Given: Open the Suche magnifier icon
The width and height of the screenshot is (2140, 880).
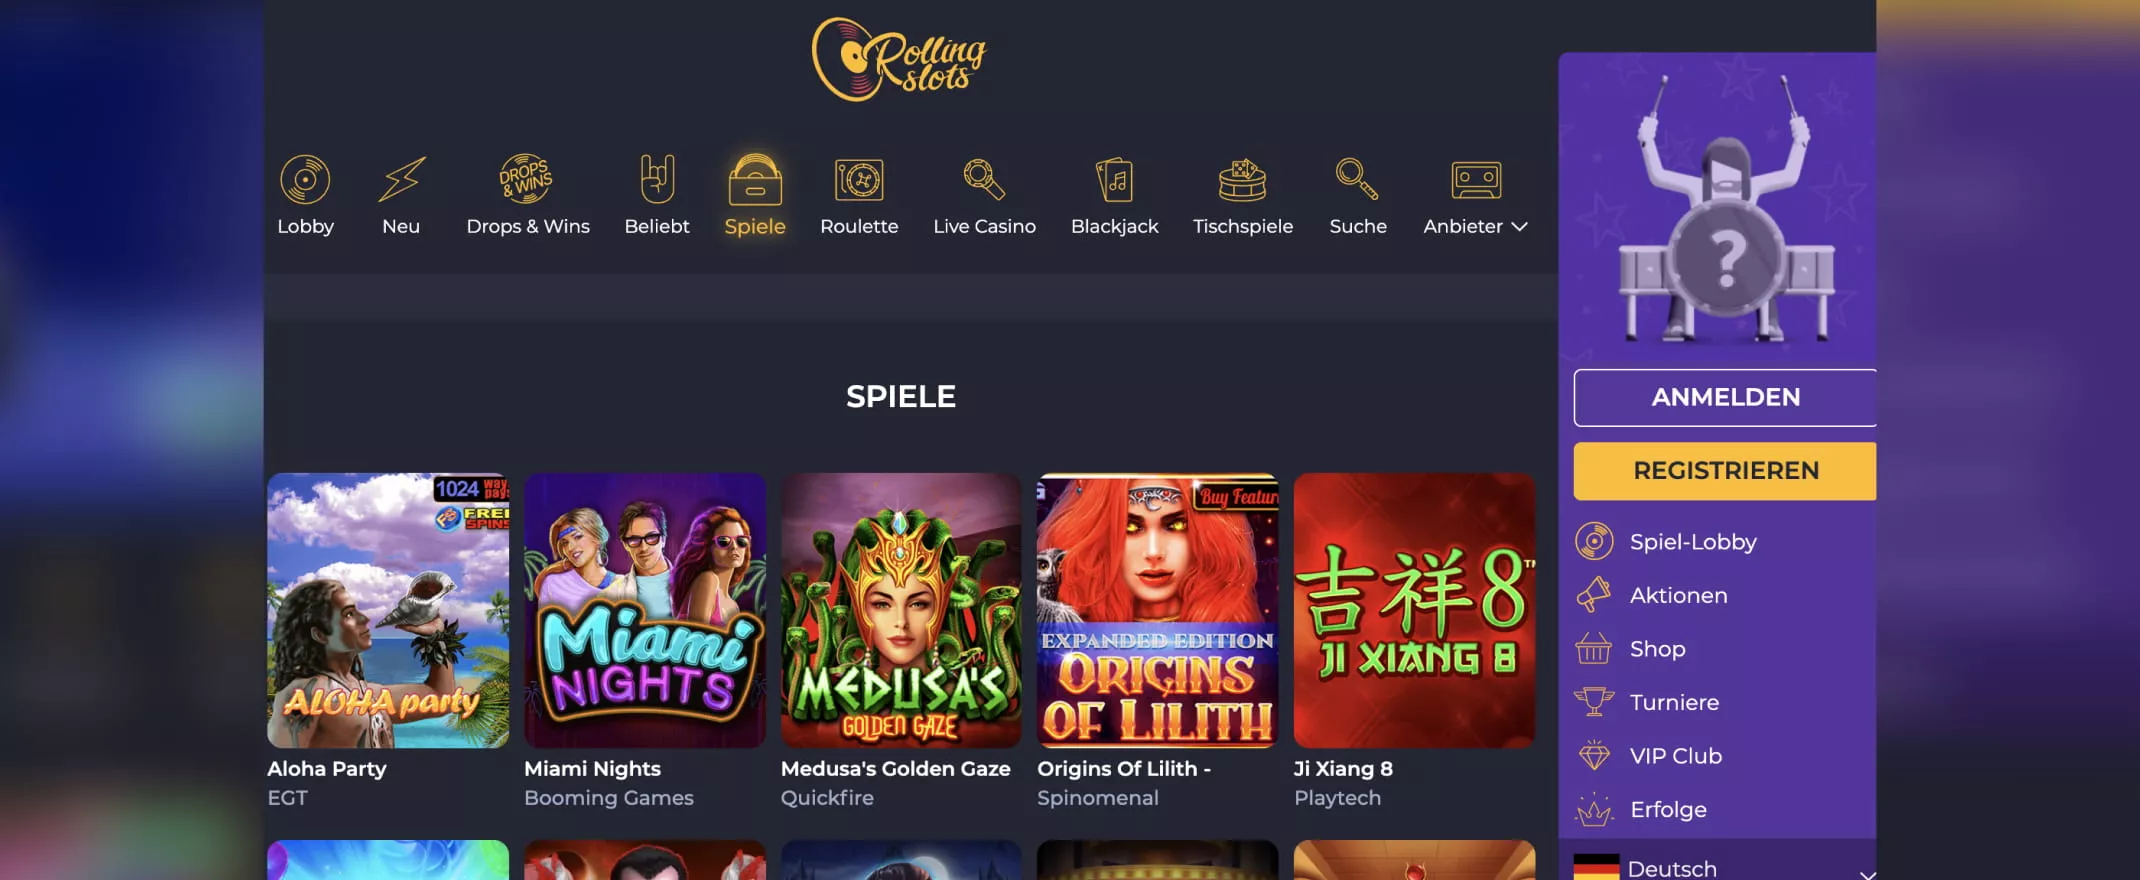Looking at the screenshot, I should click(1357, 180).
